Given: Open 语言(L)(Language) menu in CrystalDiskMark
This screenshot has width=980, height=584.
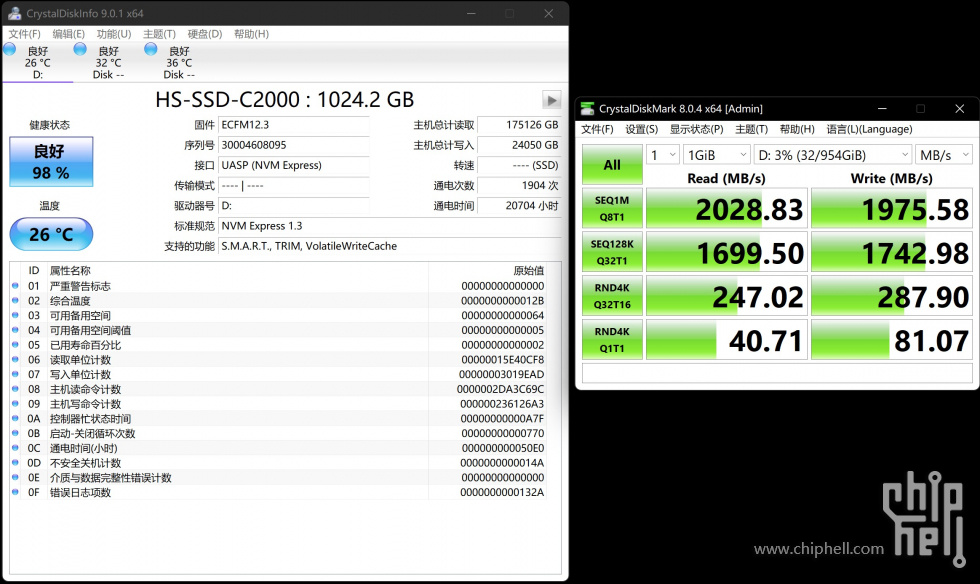Looking at the screenshot, I should [x=869, y=129].
